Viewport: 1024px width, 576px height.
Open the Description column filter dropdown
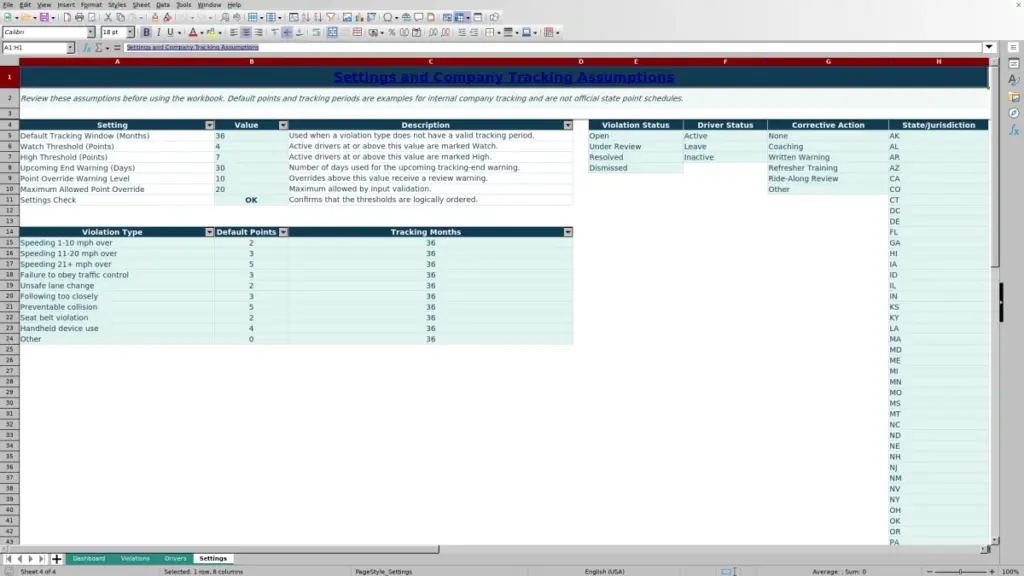click(x=568, y=125)
